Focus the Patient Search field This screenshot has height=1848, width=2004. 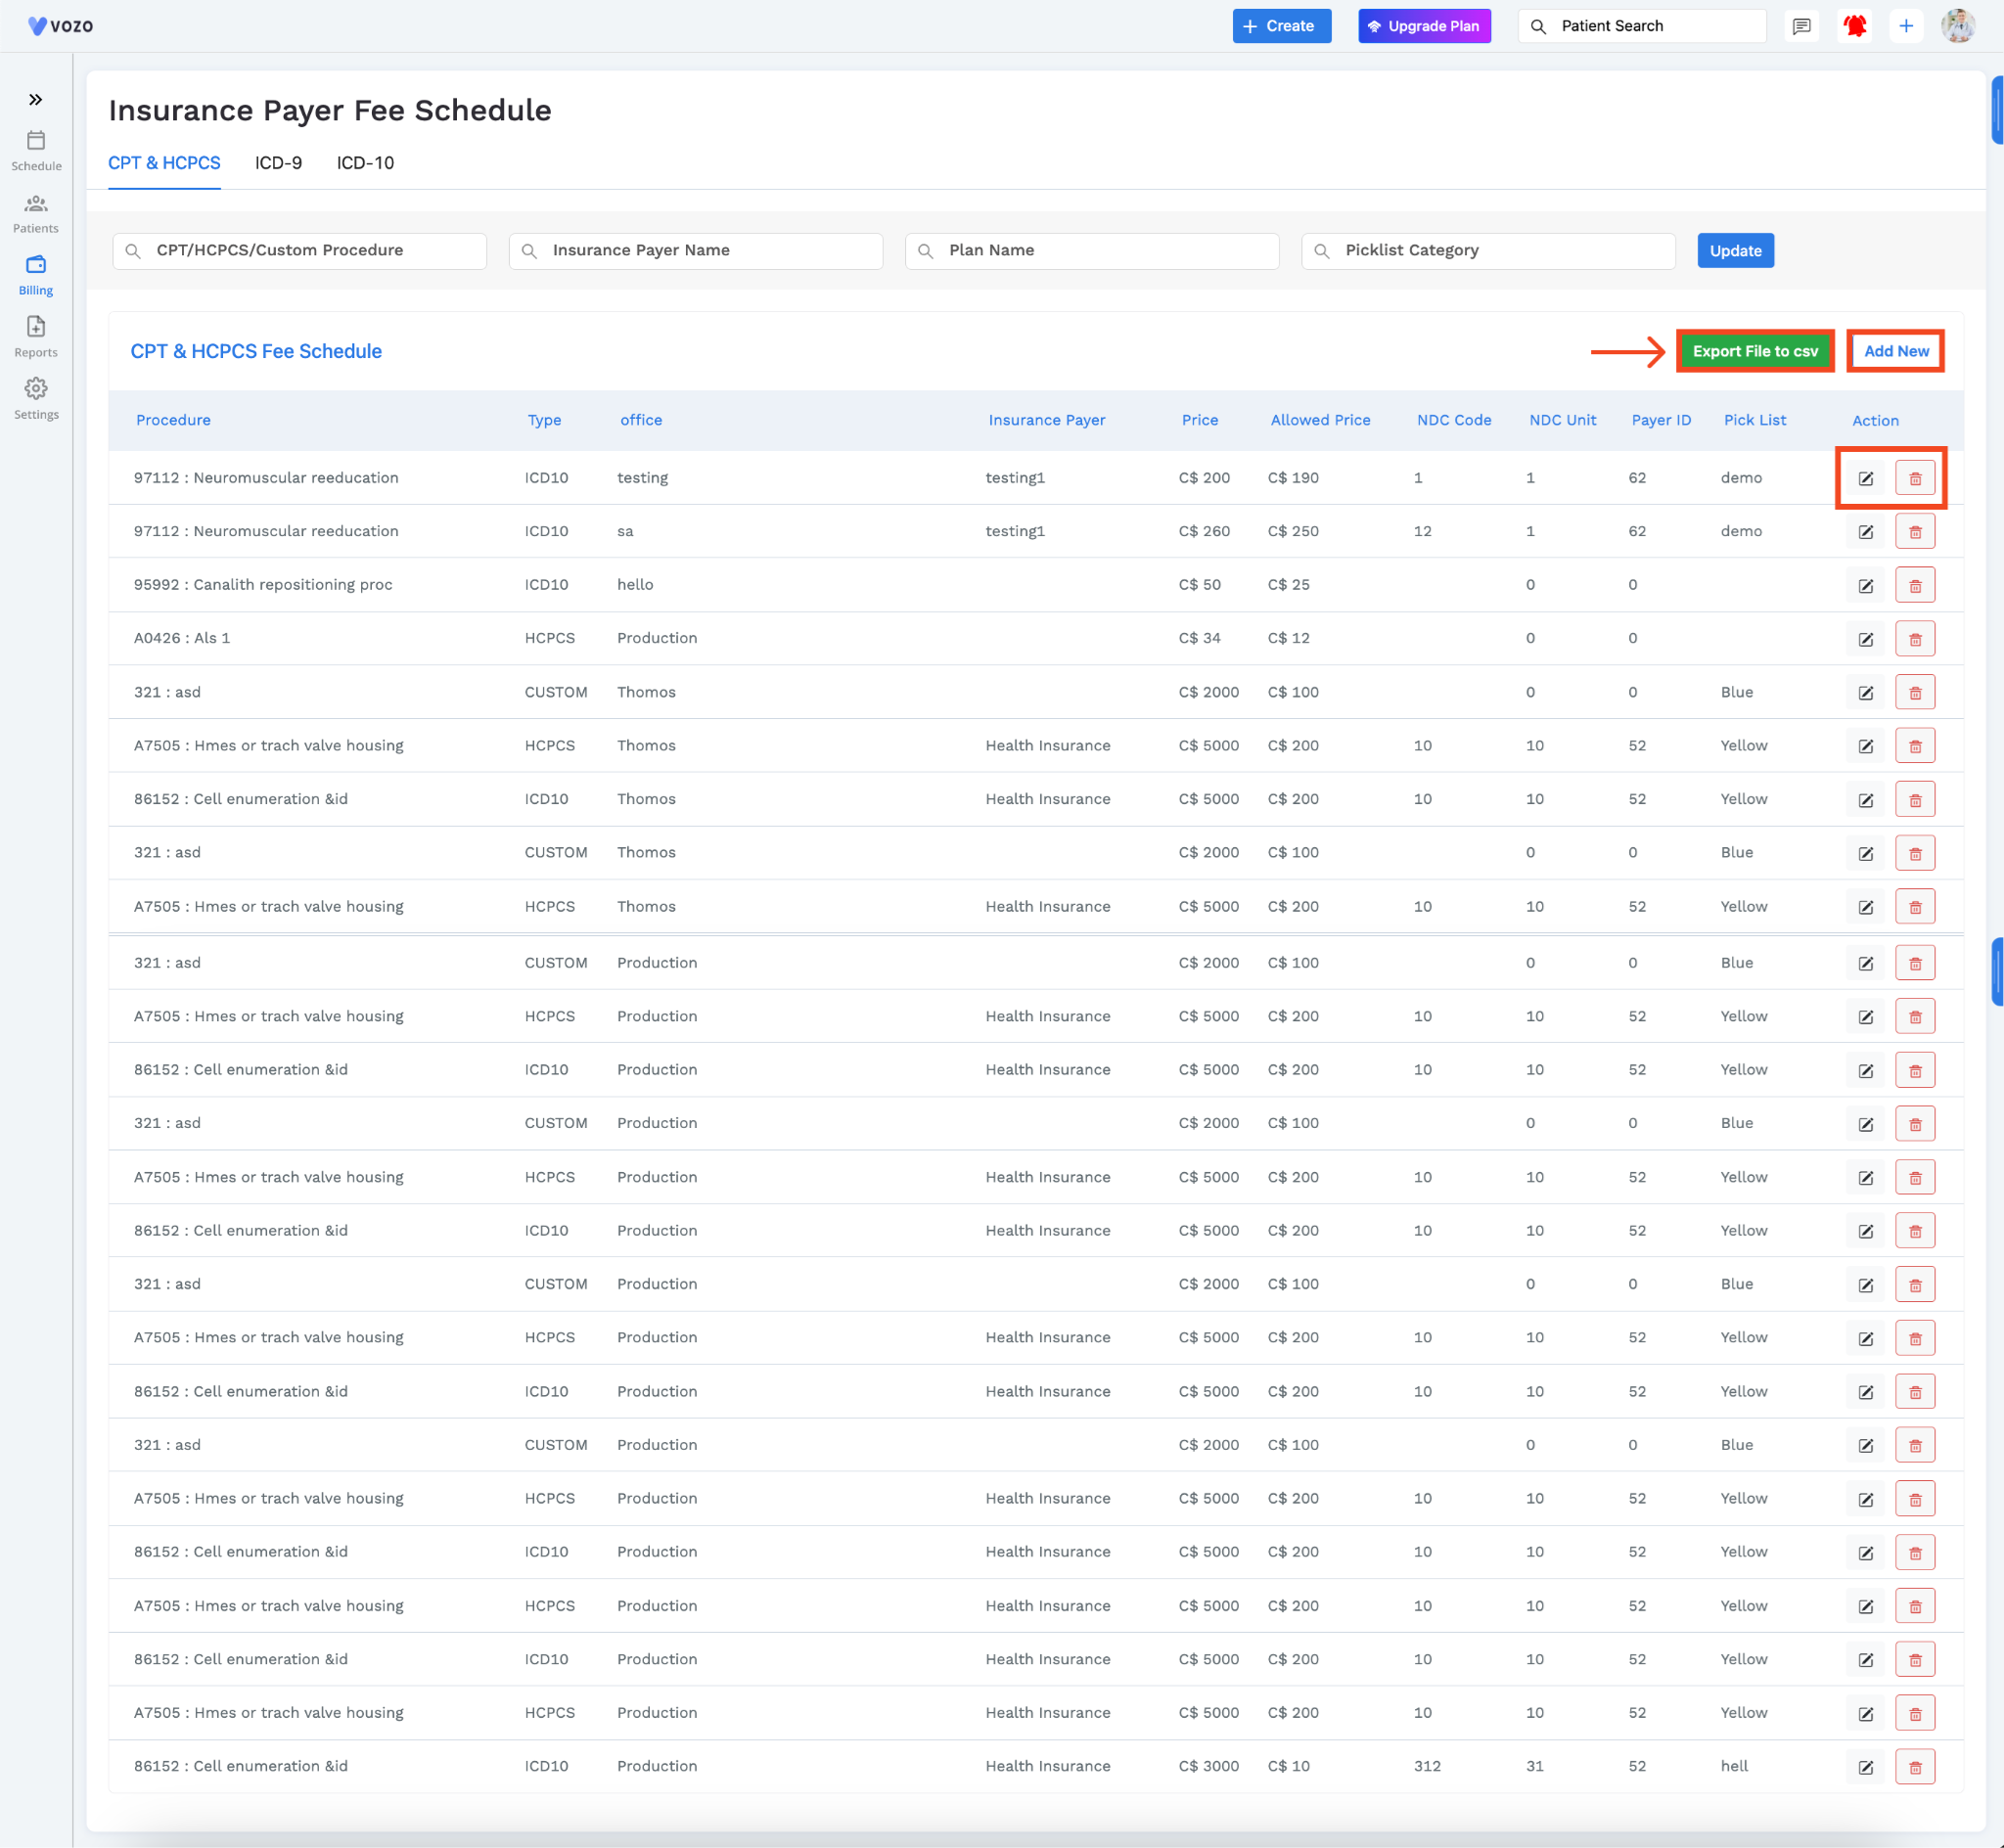[x=1642, y=26]
